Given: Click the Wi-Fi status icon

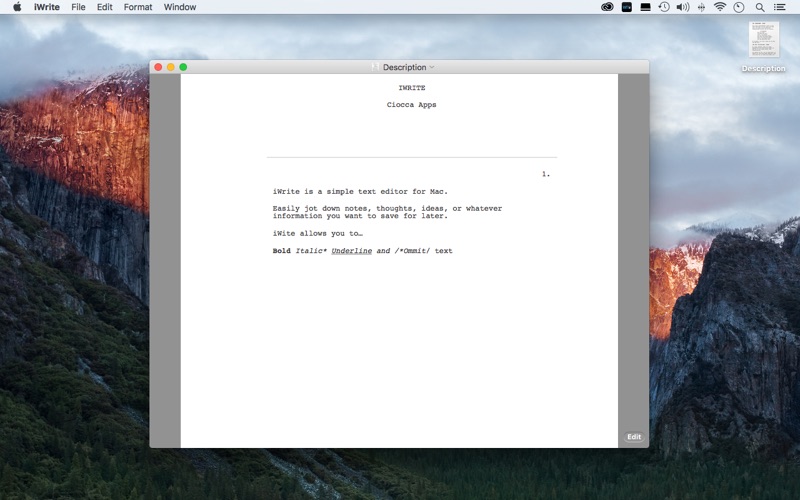Looking at the screenshot, I should (x=720, y=7).
